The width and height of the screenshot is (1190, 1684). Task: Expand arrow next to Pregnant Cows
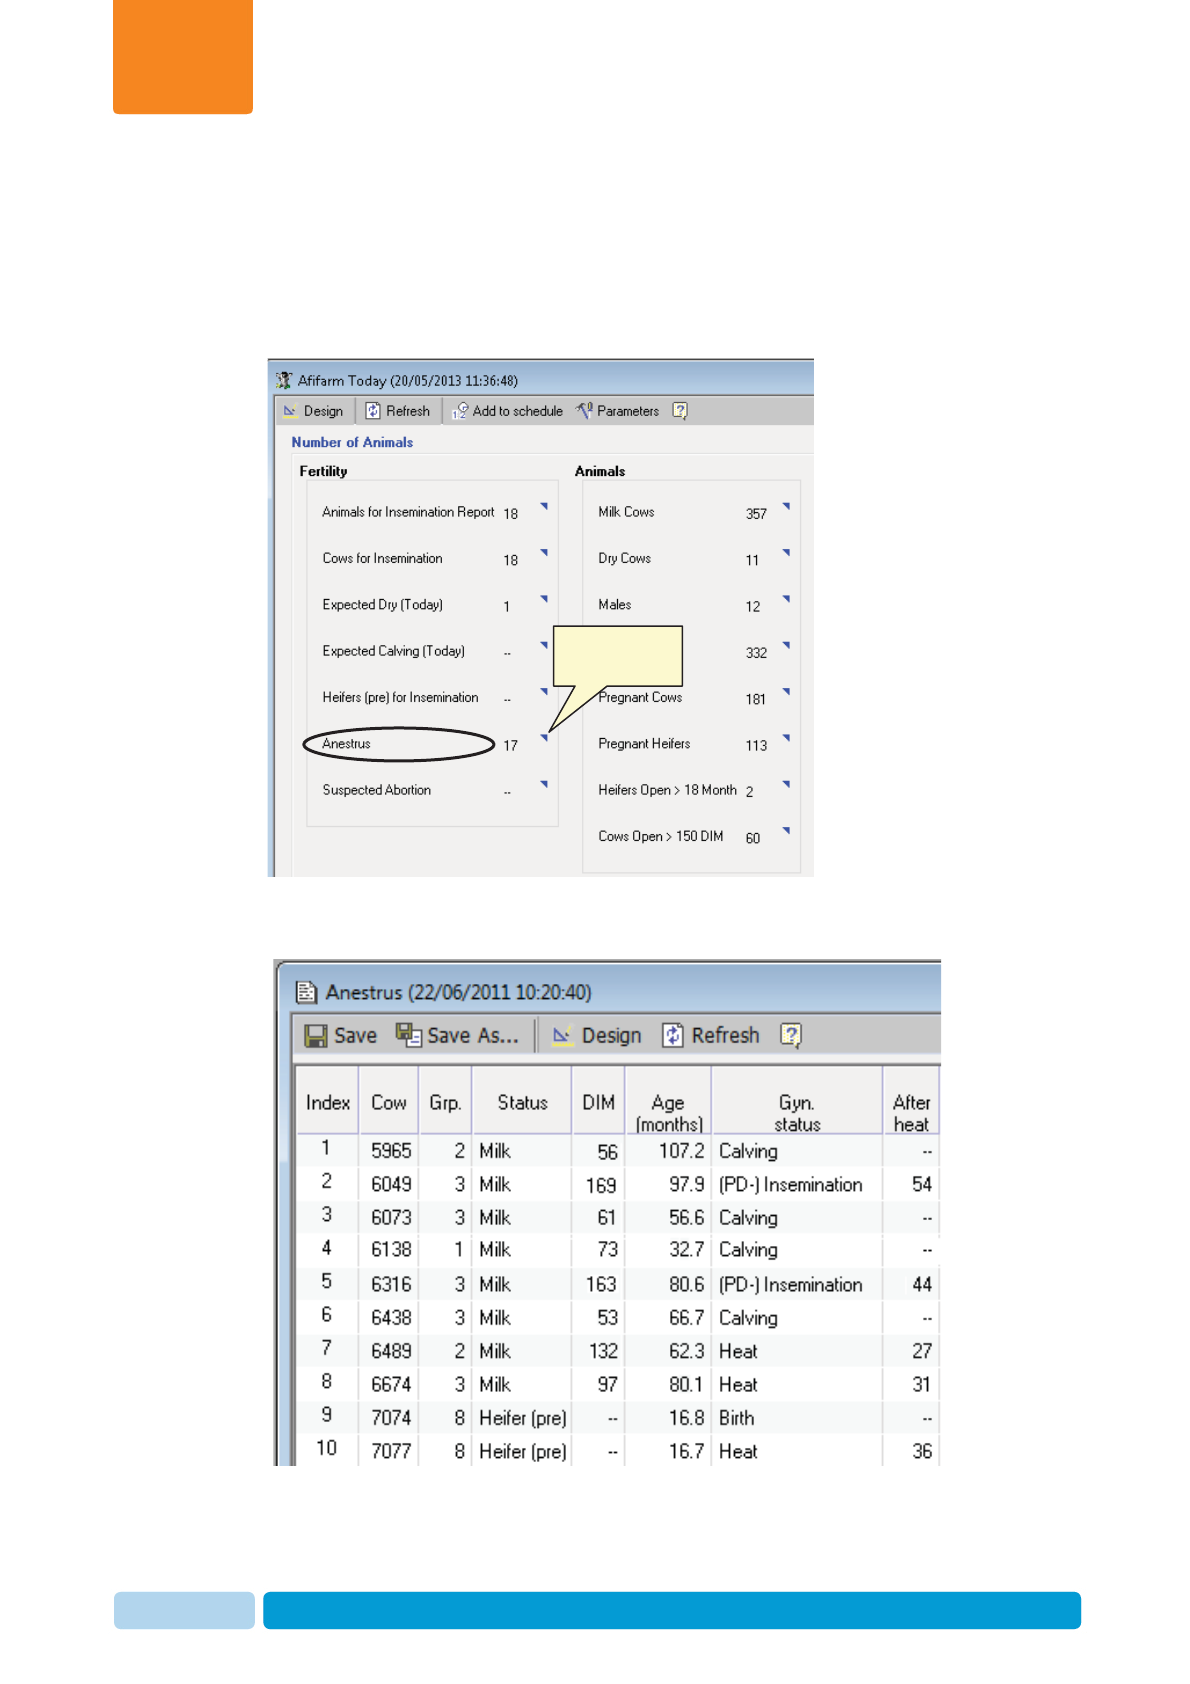[x=786, y=691]
